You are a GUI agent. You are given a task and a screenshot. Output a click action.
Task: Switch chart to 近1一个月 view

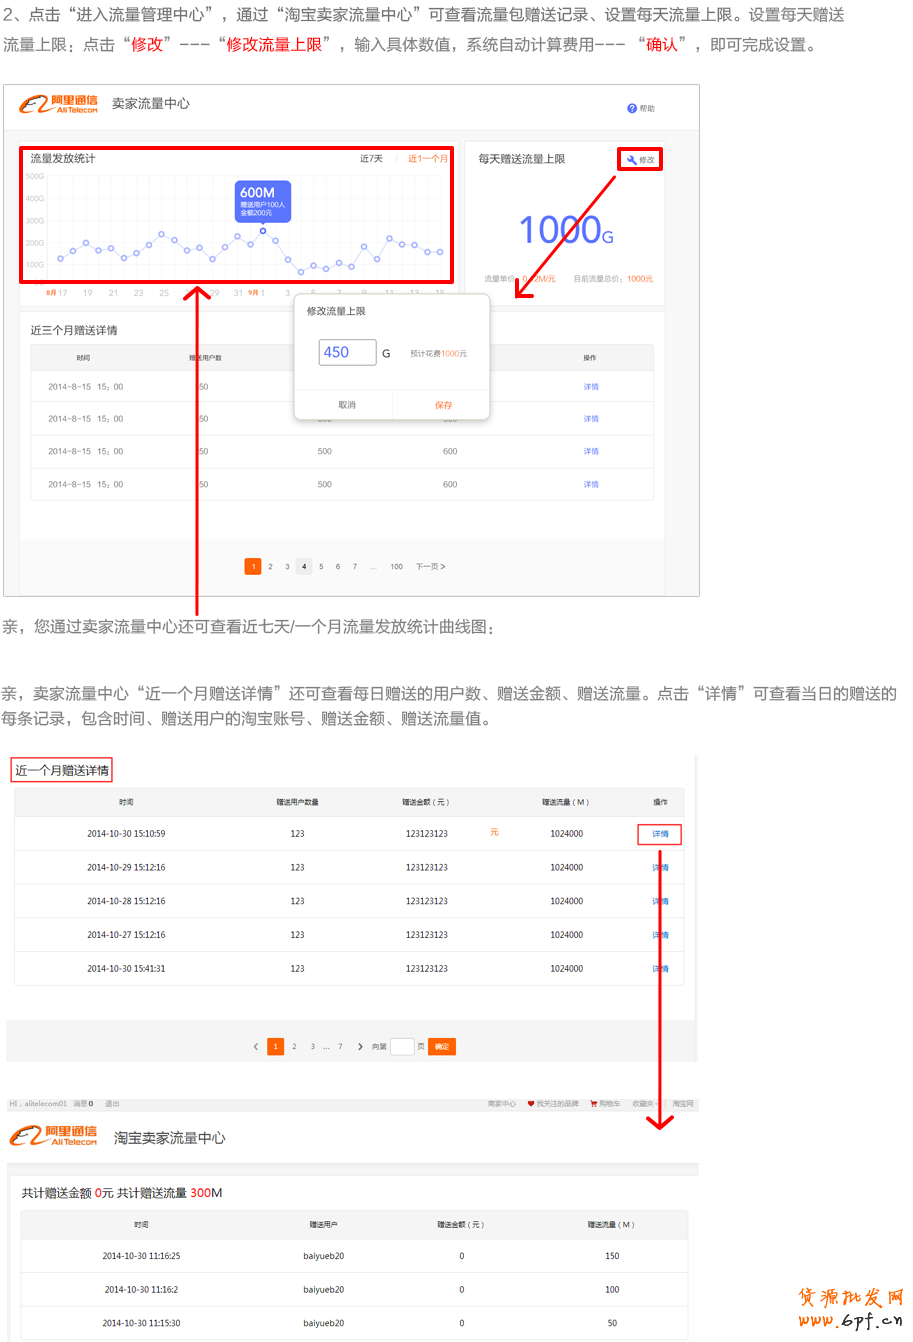pos(428,159)
